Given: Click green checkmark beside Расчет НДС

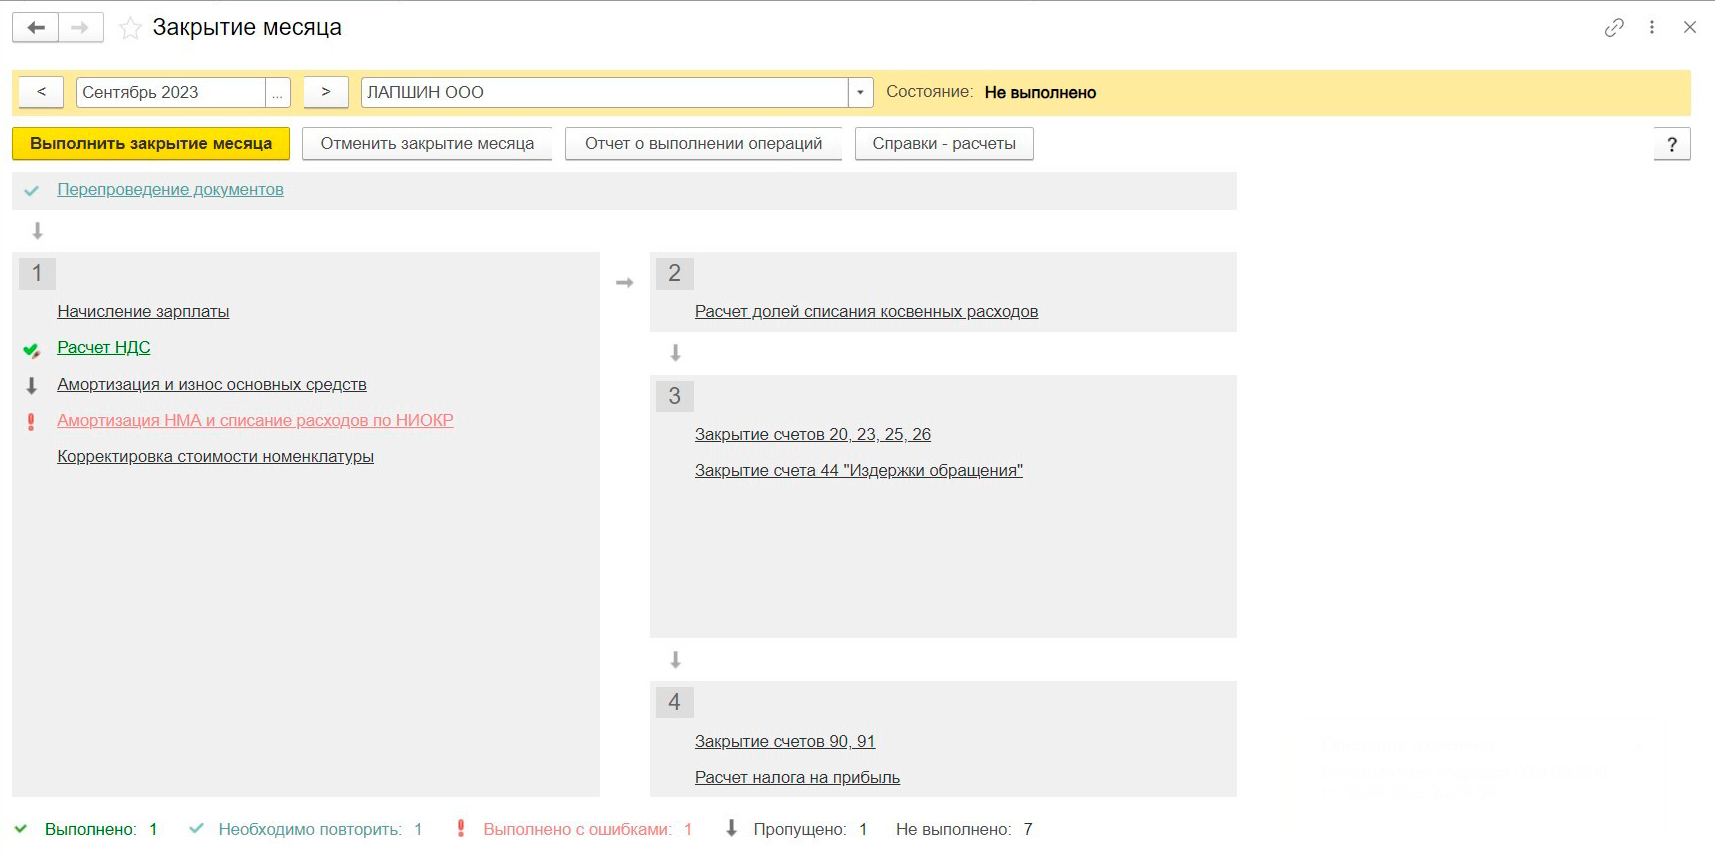Looking at the screenshot, I should [31, 349].
